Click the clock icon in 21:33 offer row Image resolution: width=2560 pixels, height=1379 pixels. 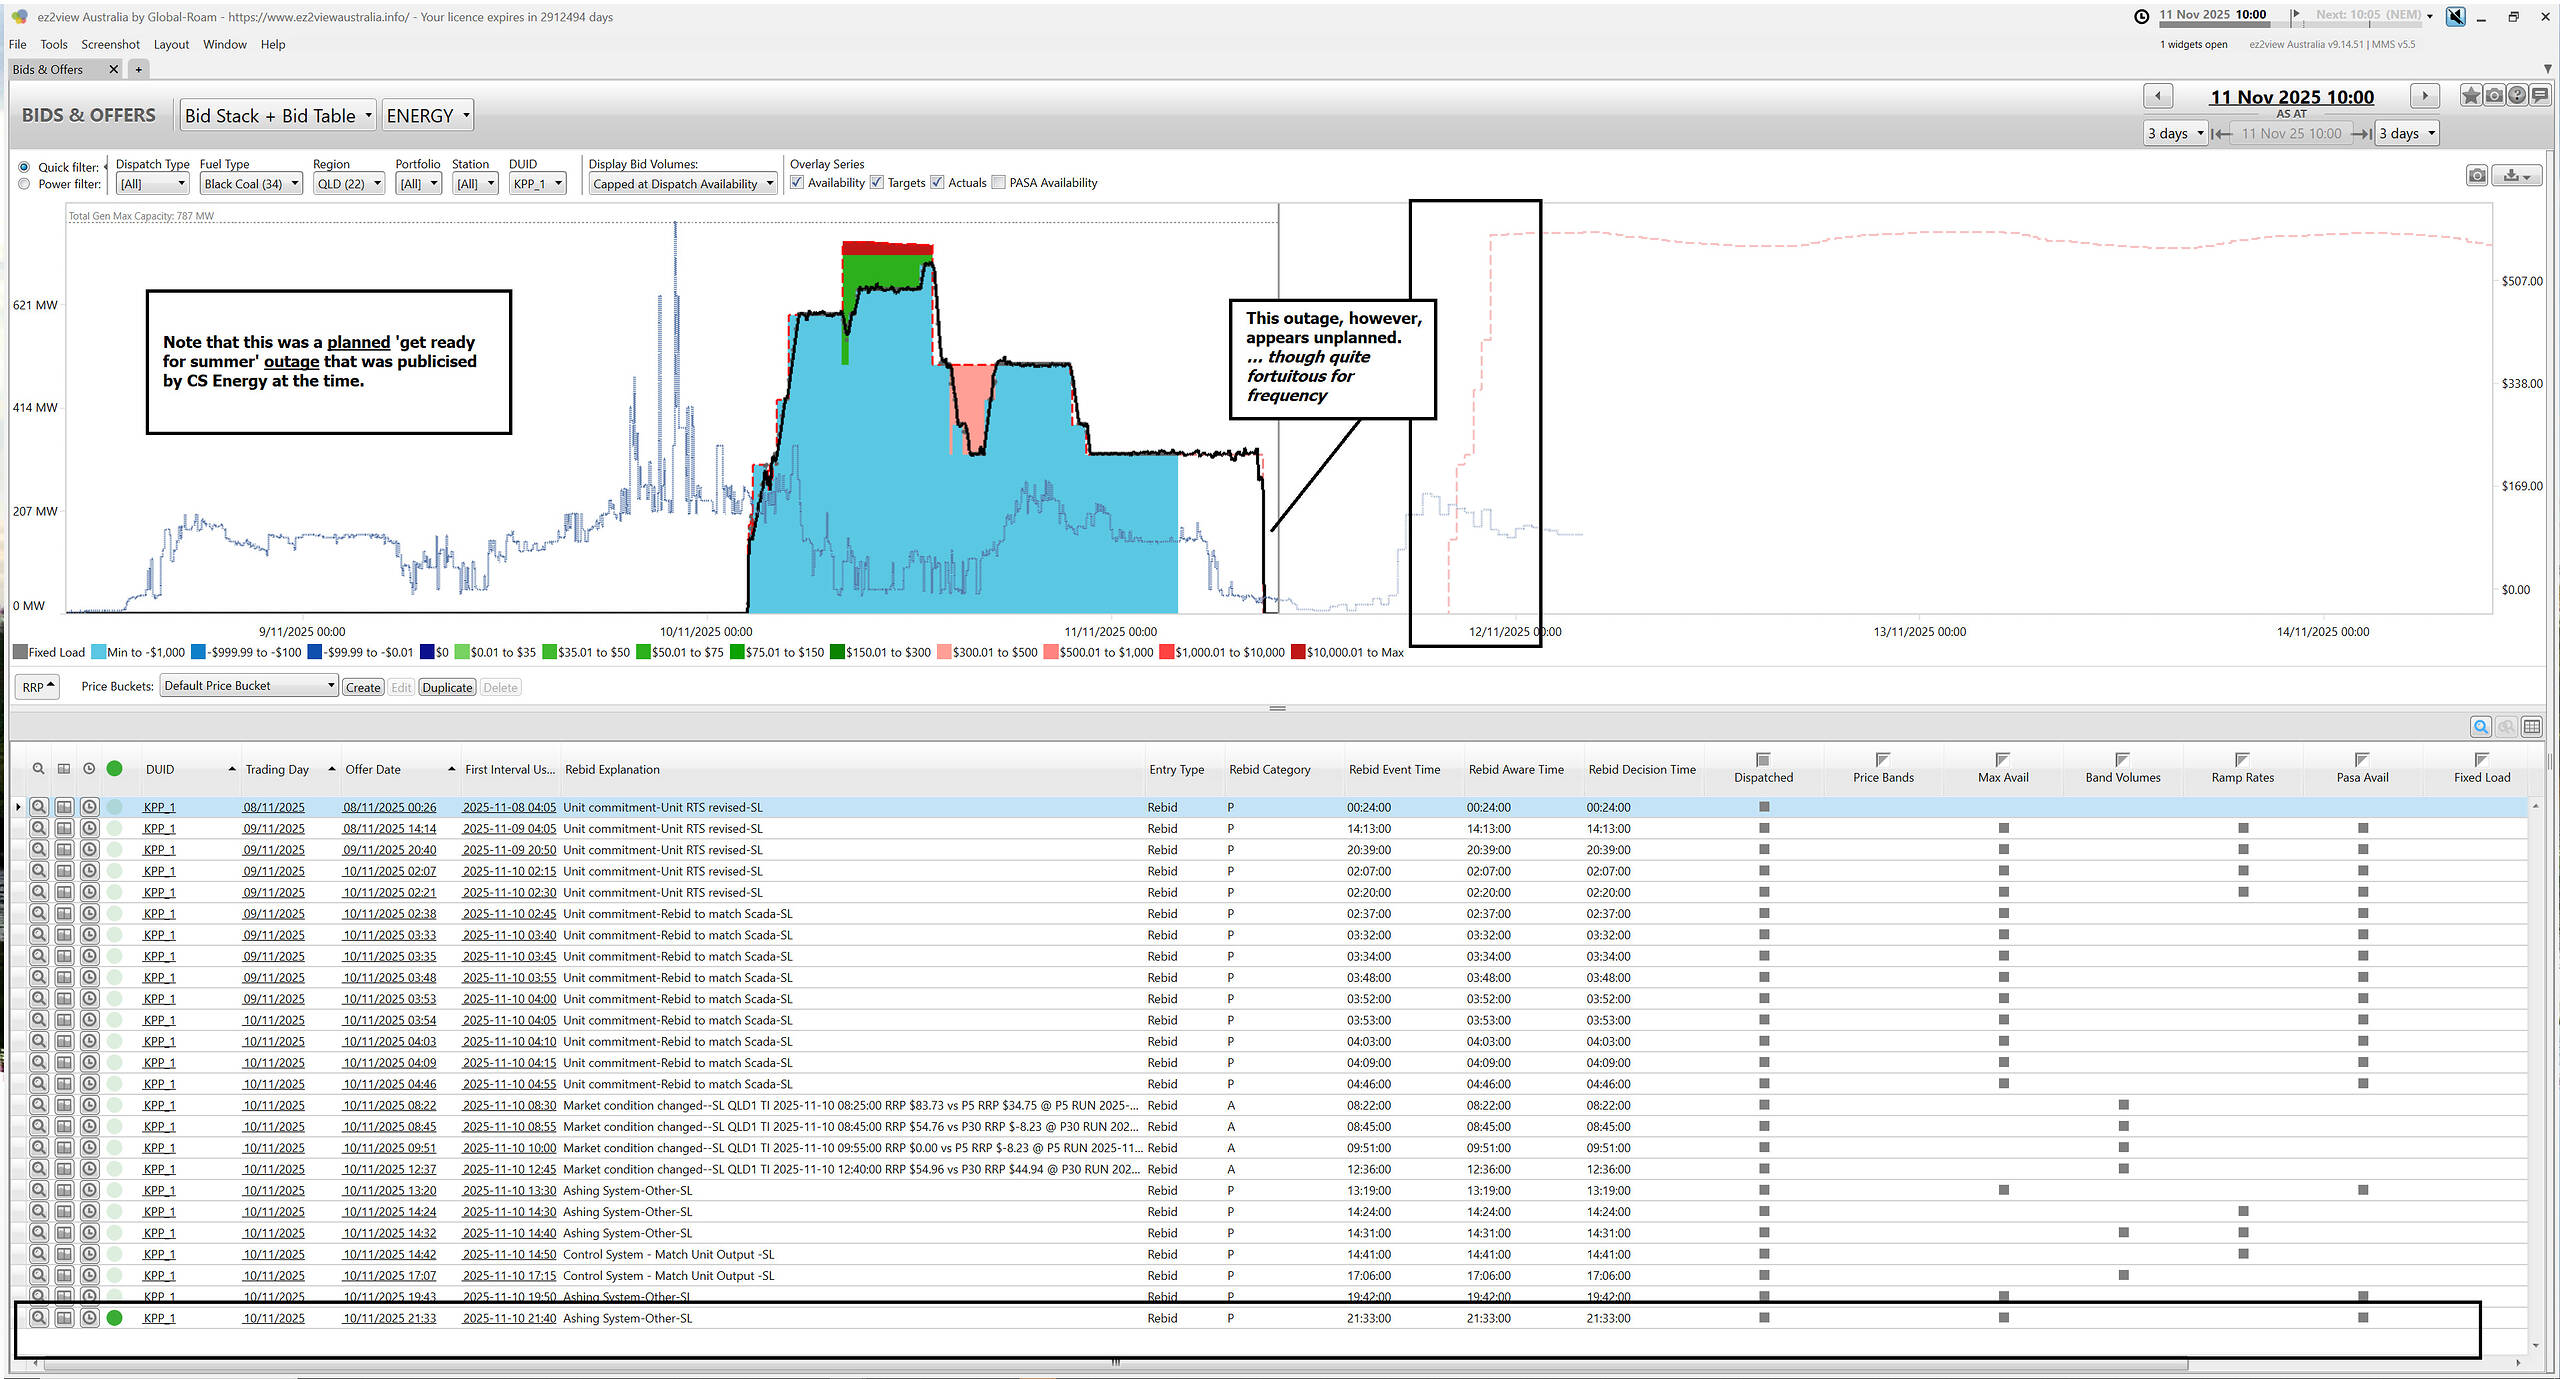coord(89,1318)
